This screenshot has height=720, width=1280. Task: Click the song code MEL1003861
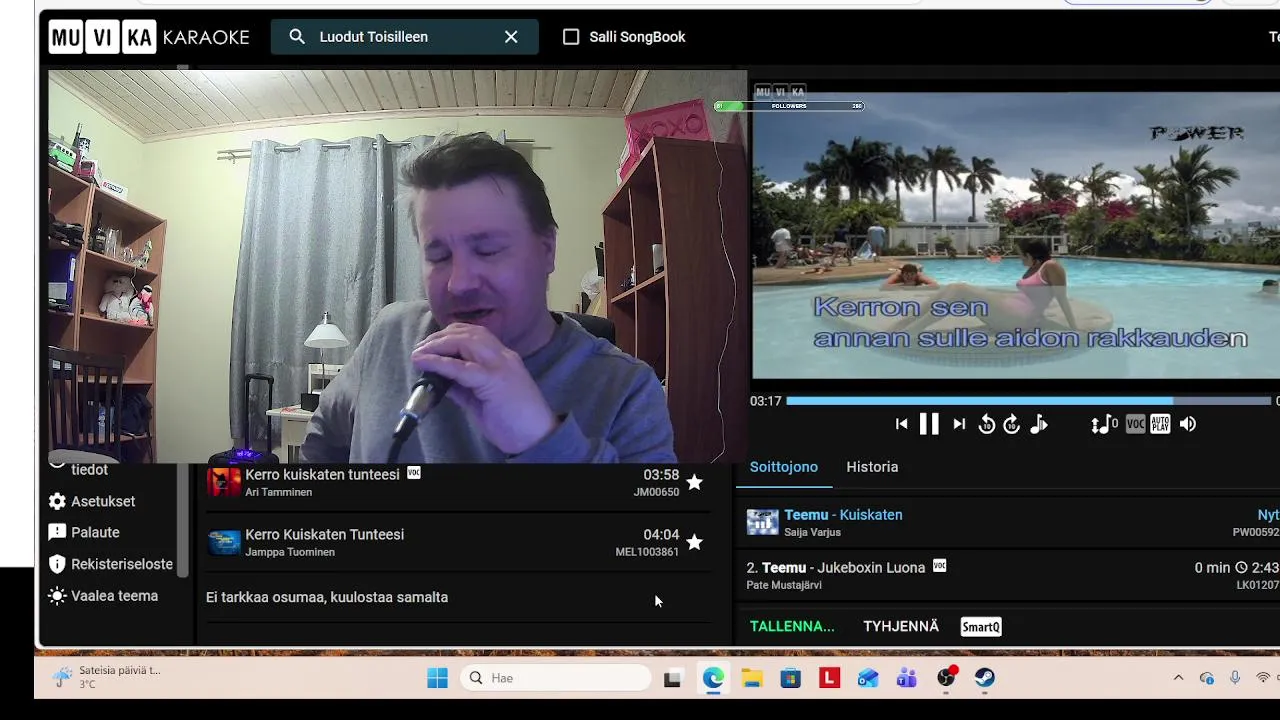pyautogui.click(x=647, y=552)
